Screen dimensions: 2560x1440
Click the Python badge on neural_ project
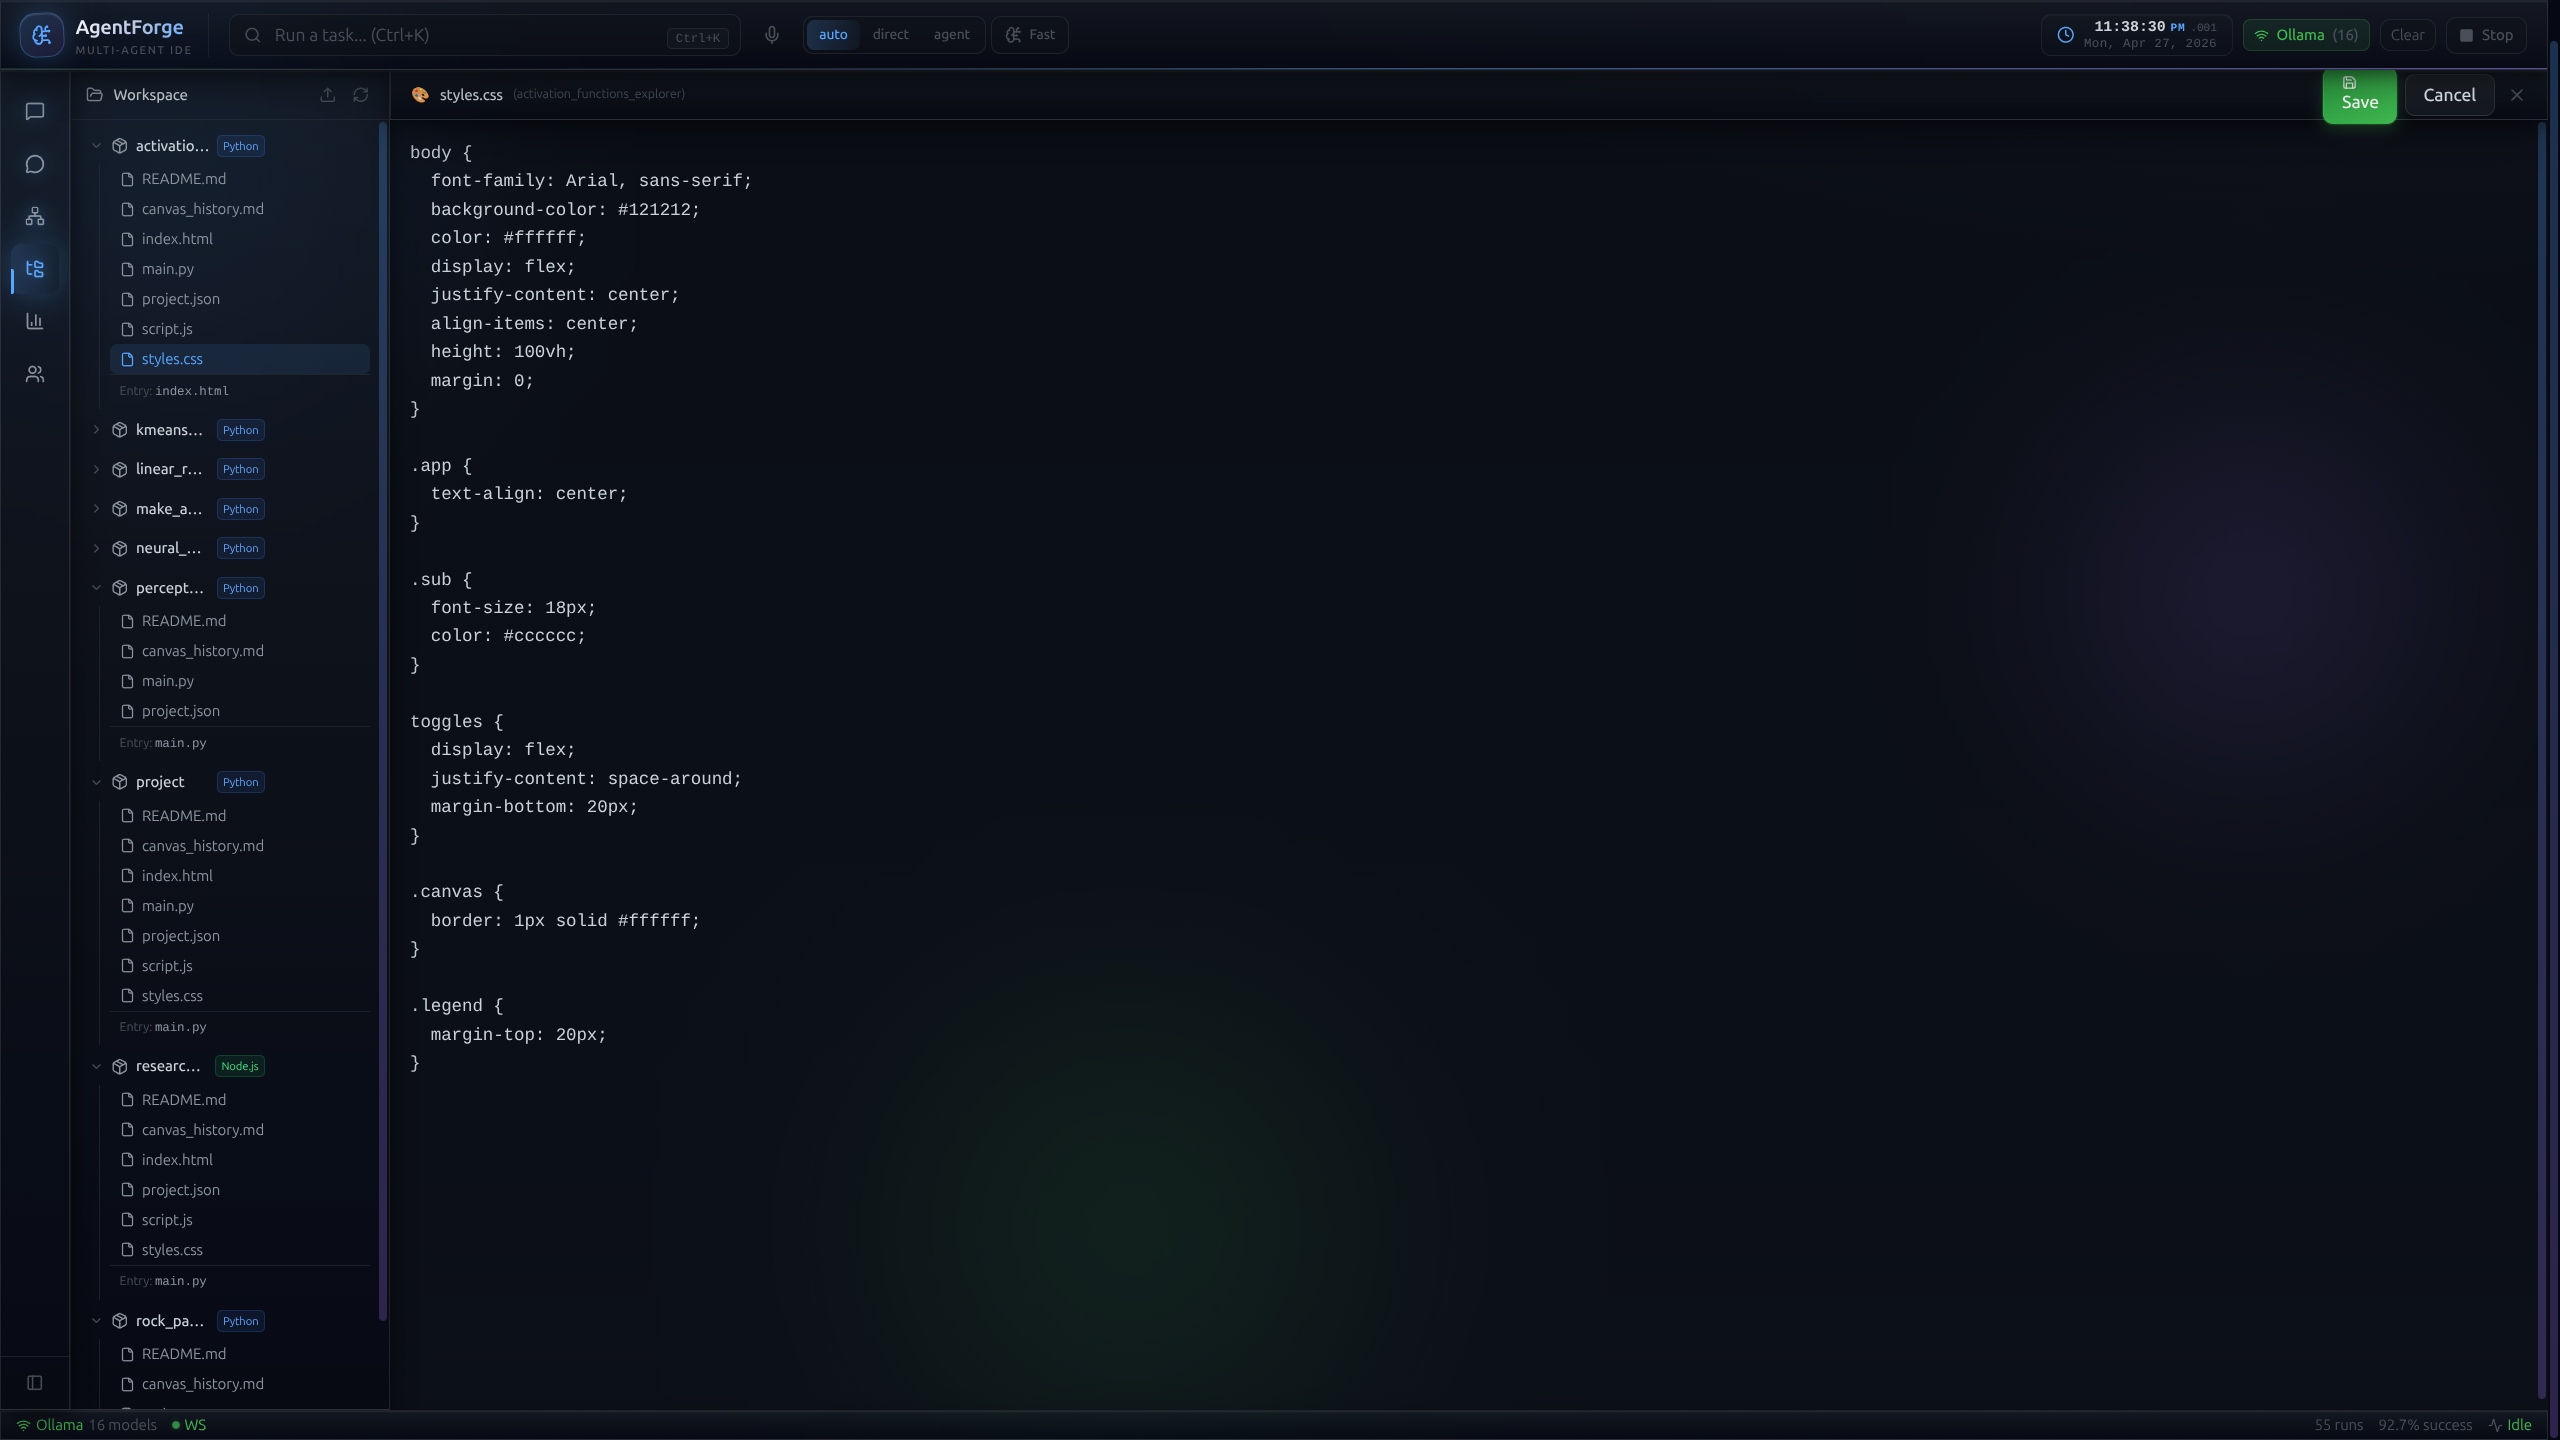pos(240,548)
